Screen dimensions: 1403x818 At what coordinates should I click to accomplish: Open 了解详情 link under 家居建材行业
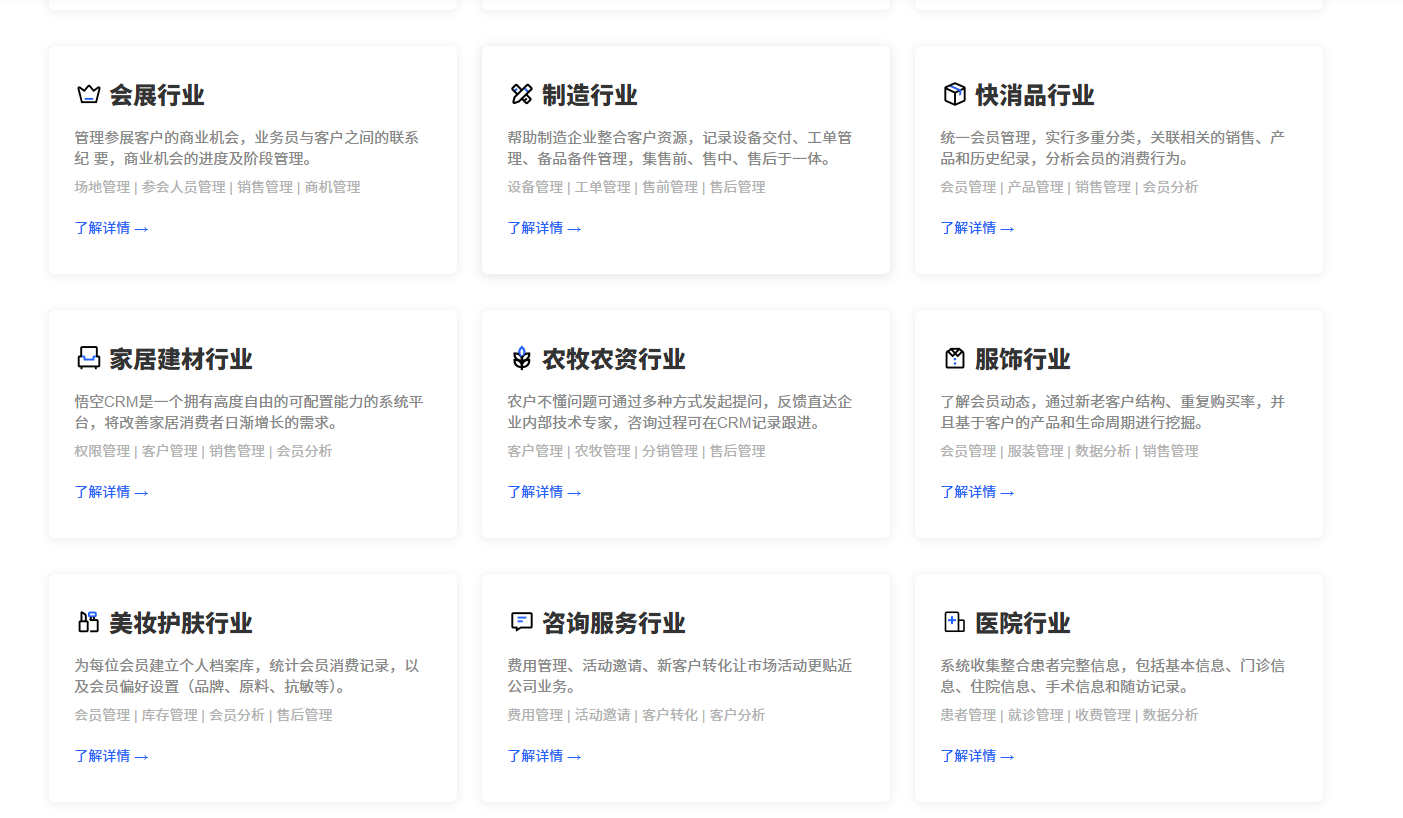[112, 492]
